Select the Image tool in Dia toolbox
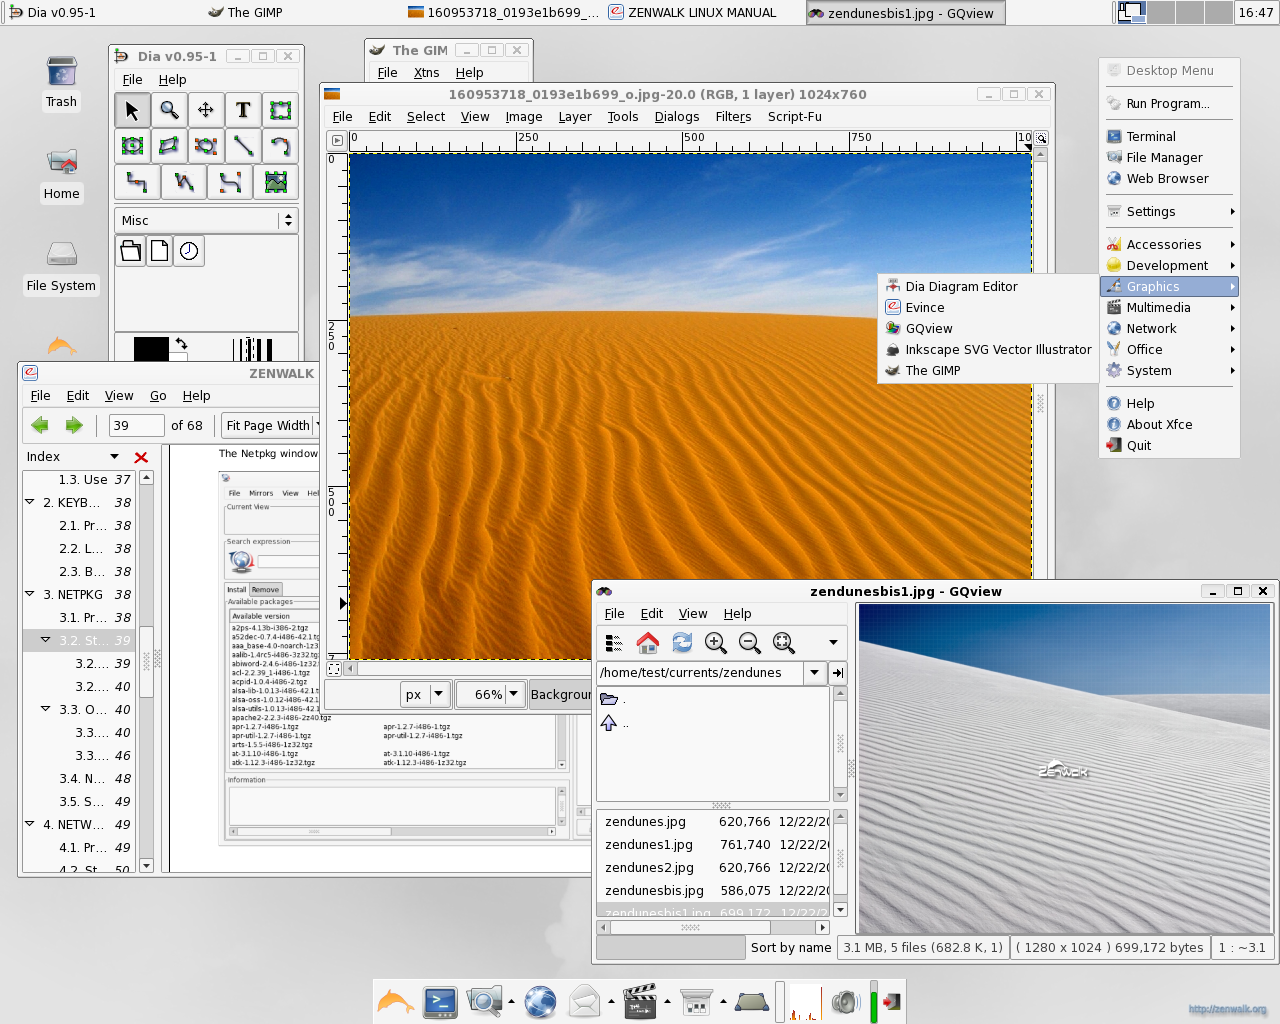This screenshot has height=1024, width=1280. tap(276, 182)
